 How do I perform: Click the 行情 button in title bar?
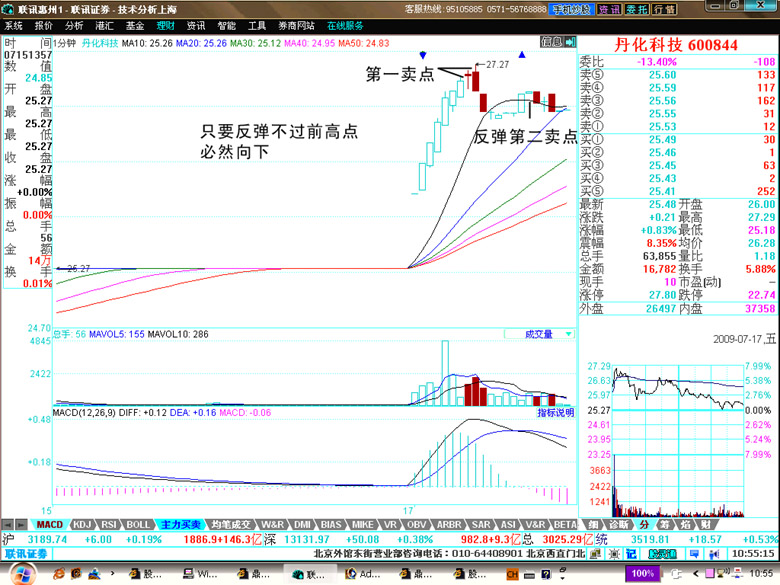point(664,9)
